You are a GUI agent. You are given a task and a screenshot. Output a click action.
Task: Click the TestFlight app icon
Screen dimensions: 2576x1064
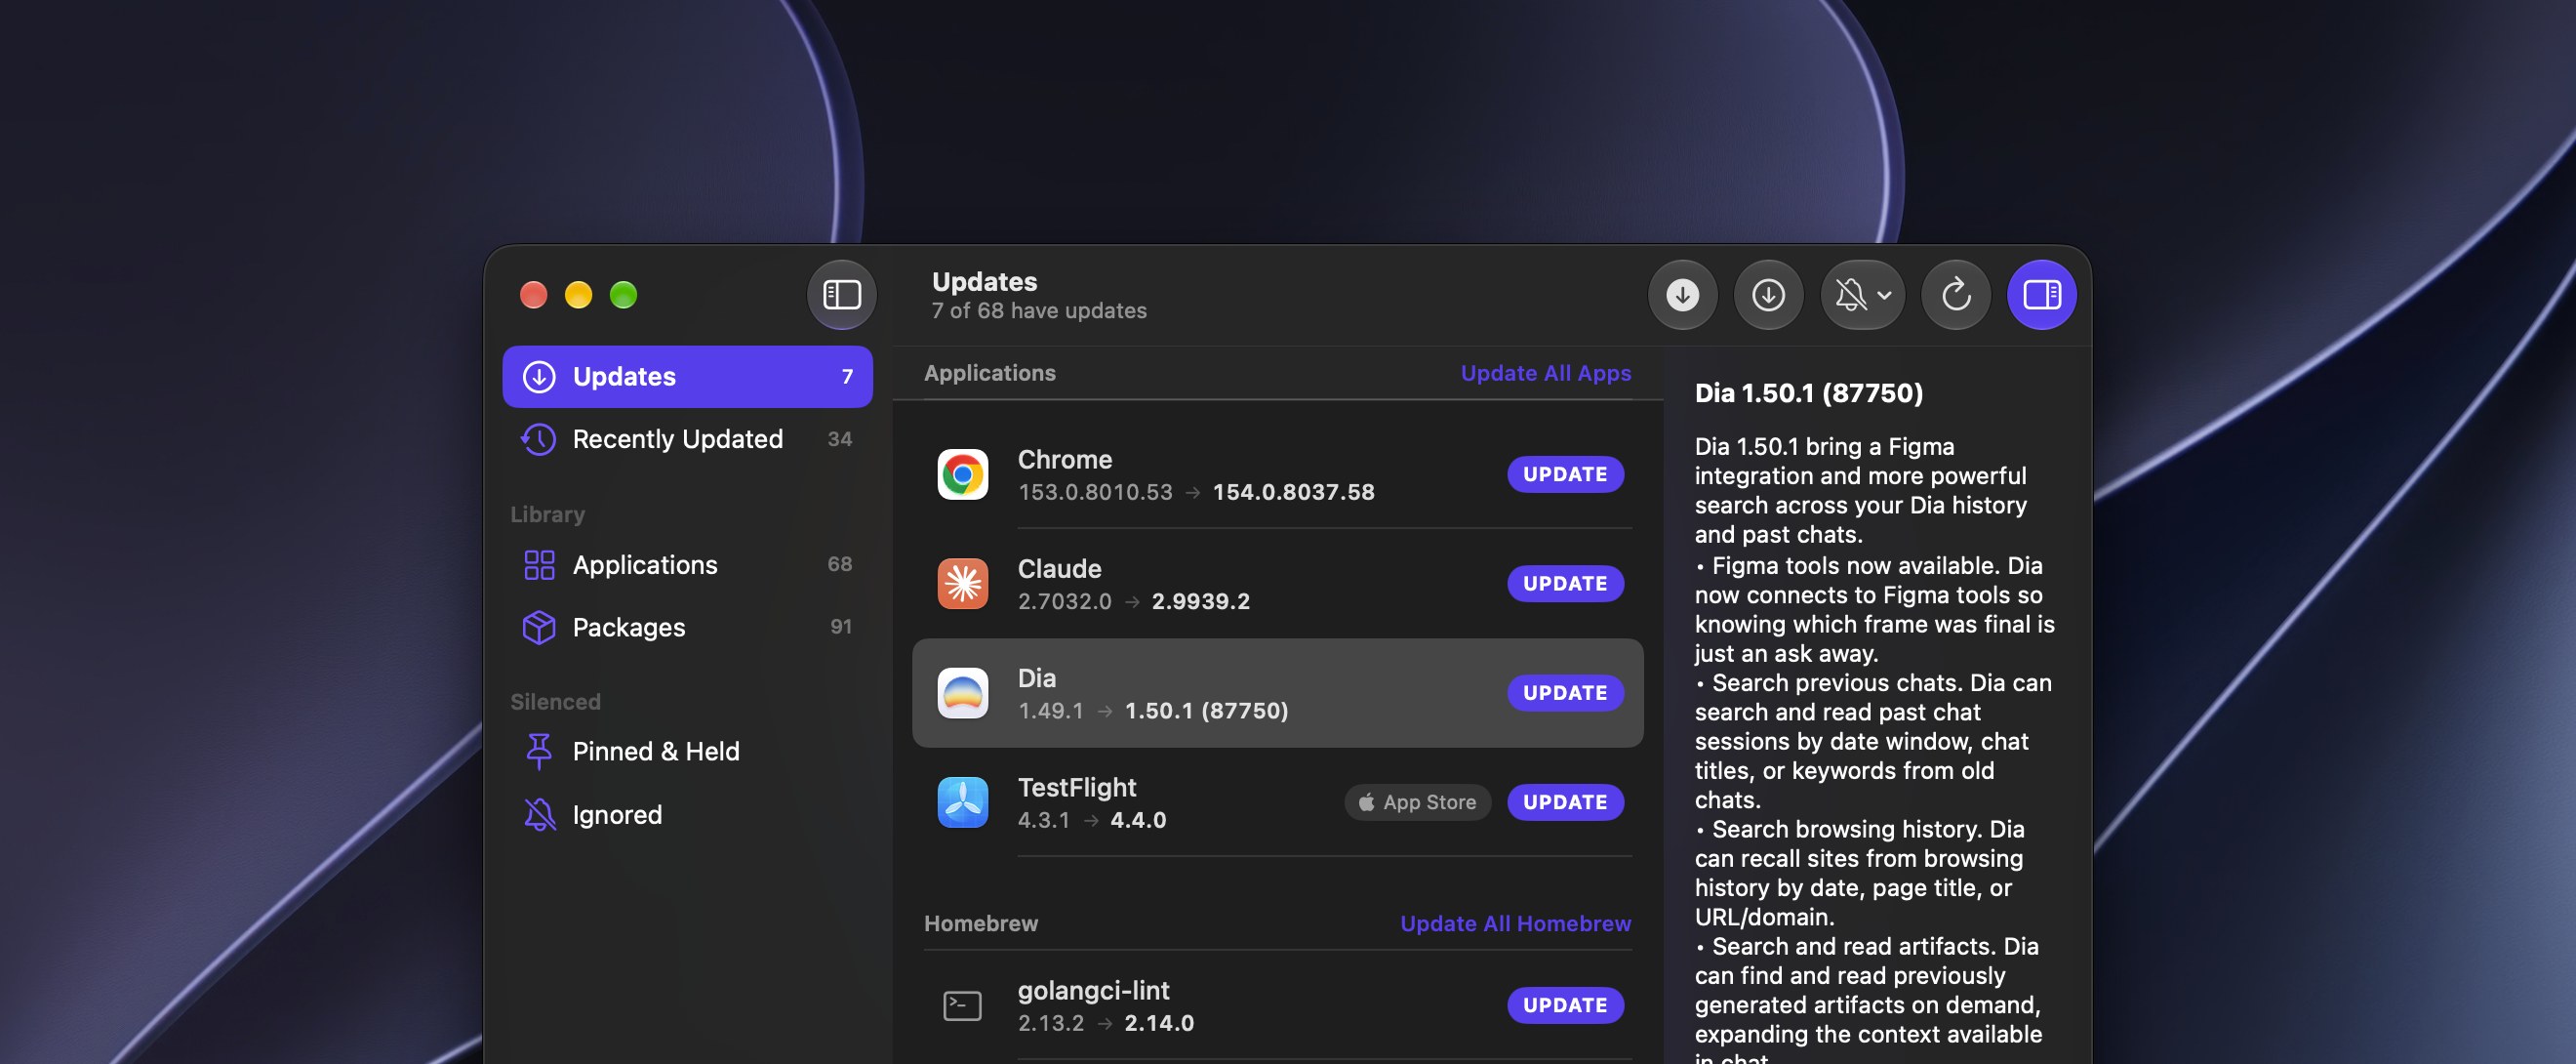tap(962, 802)
